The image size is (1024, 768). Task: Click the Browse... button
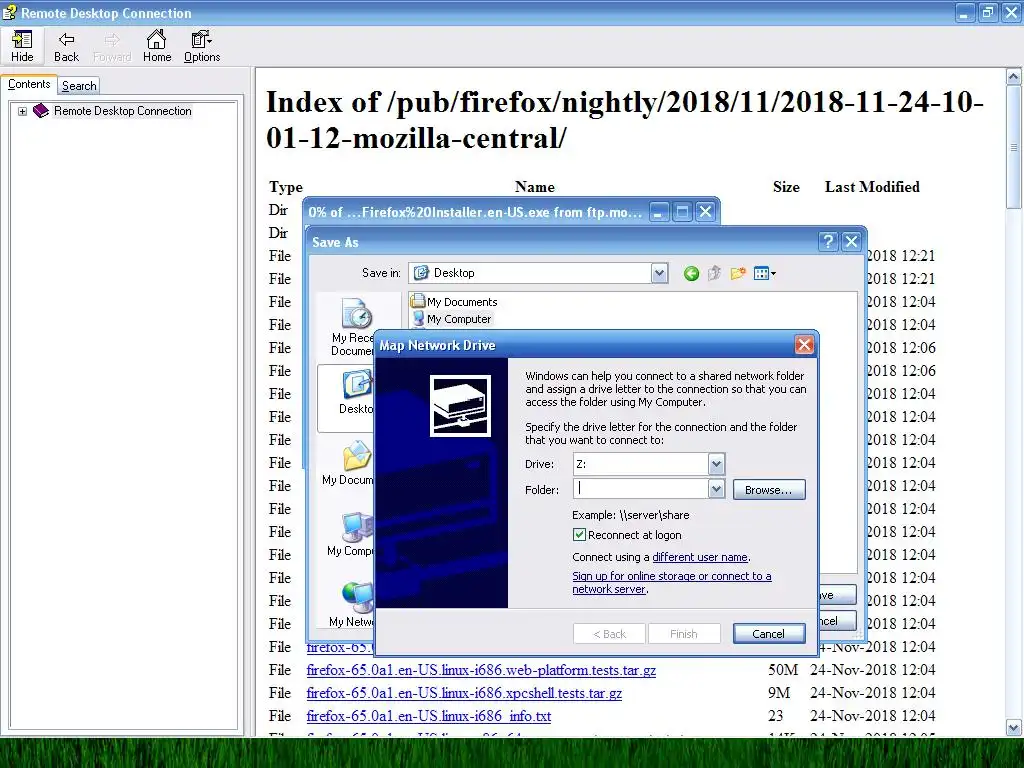[769, 490]
